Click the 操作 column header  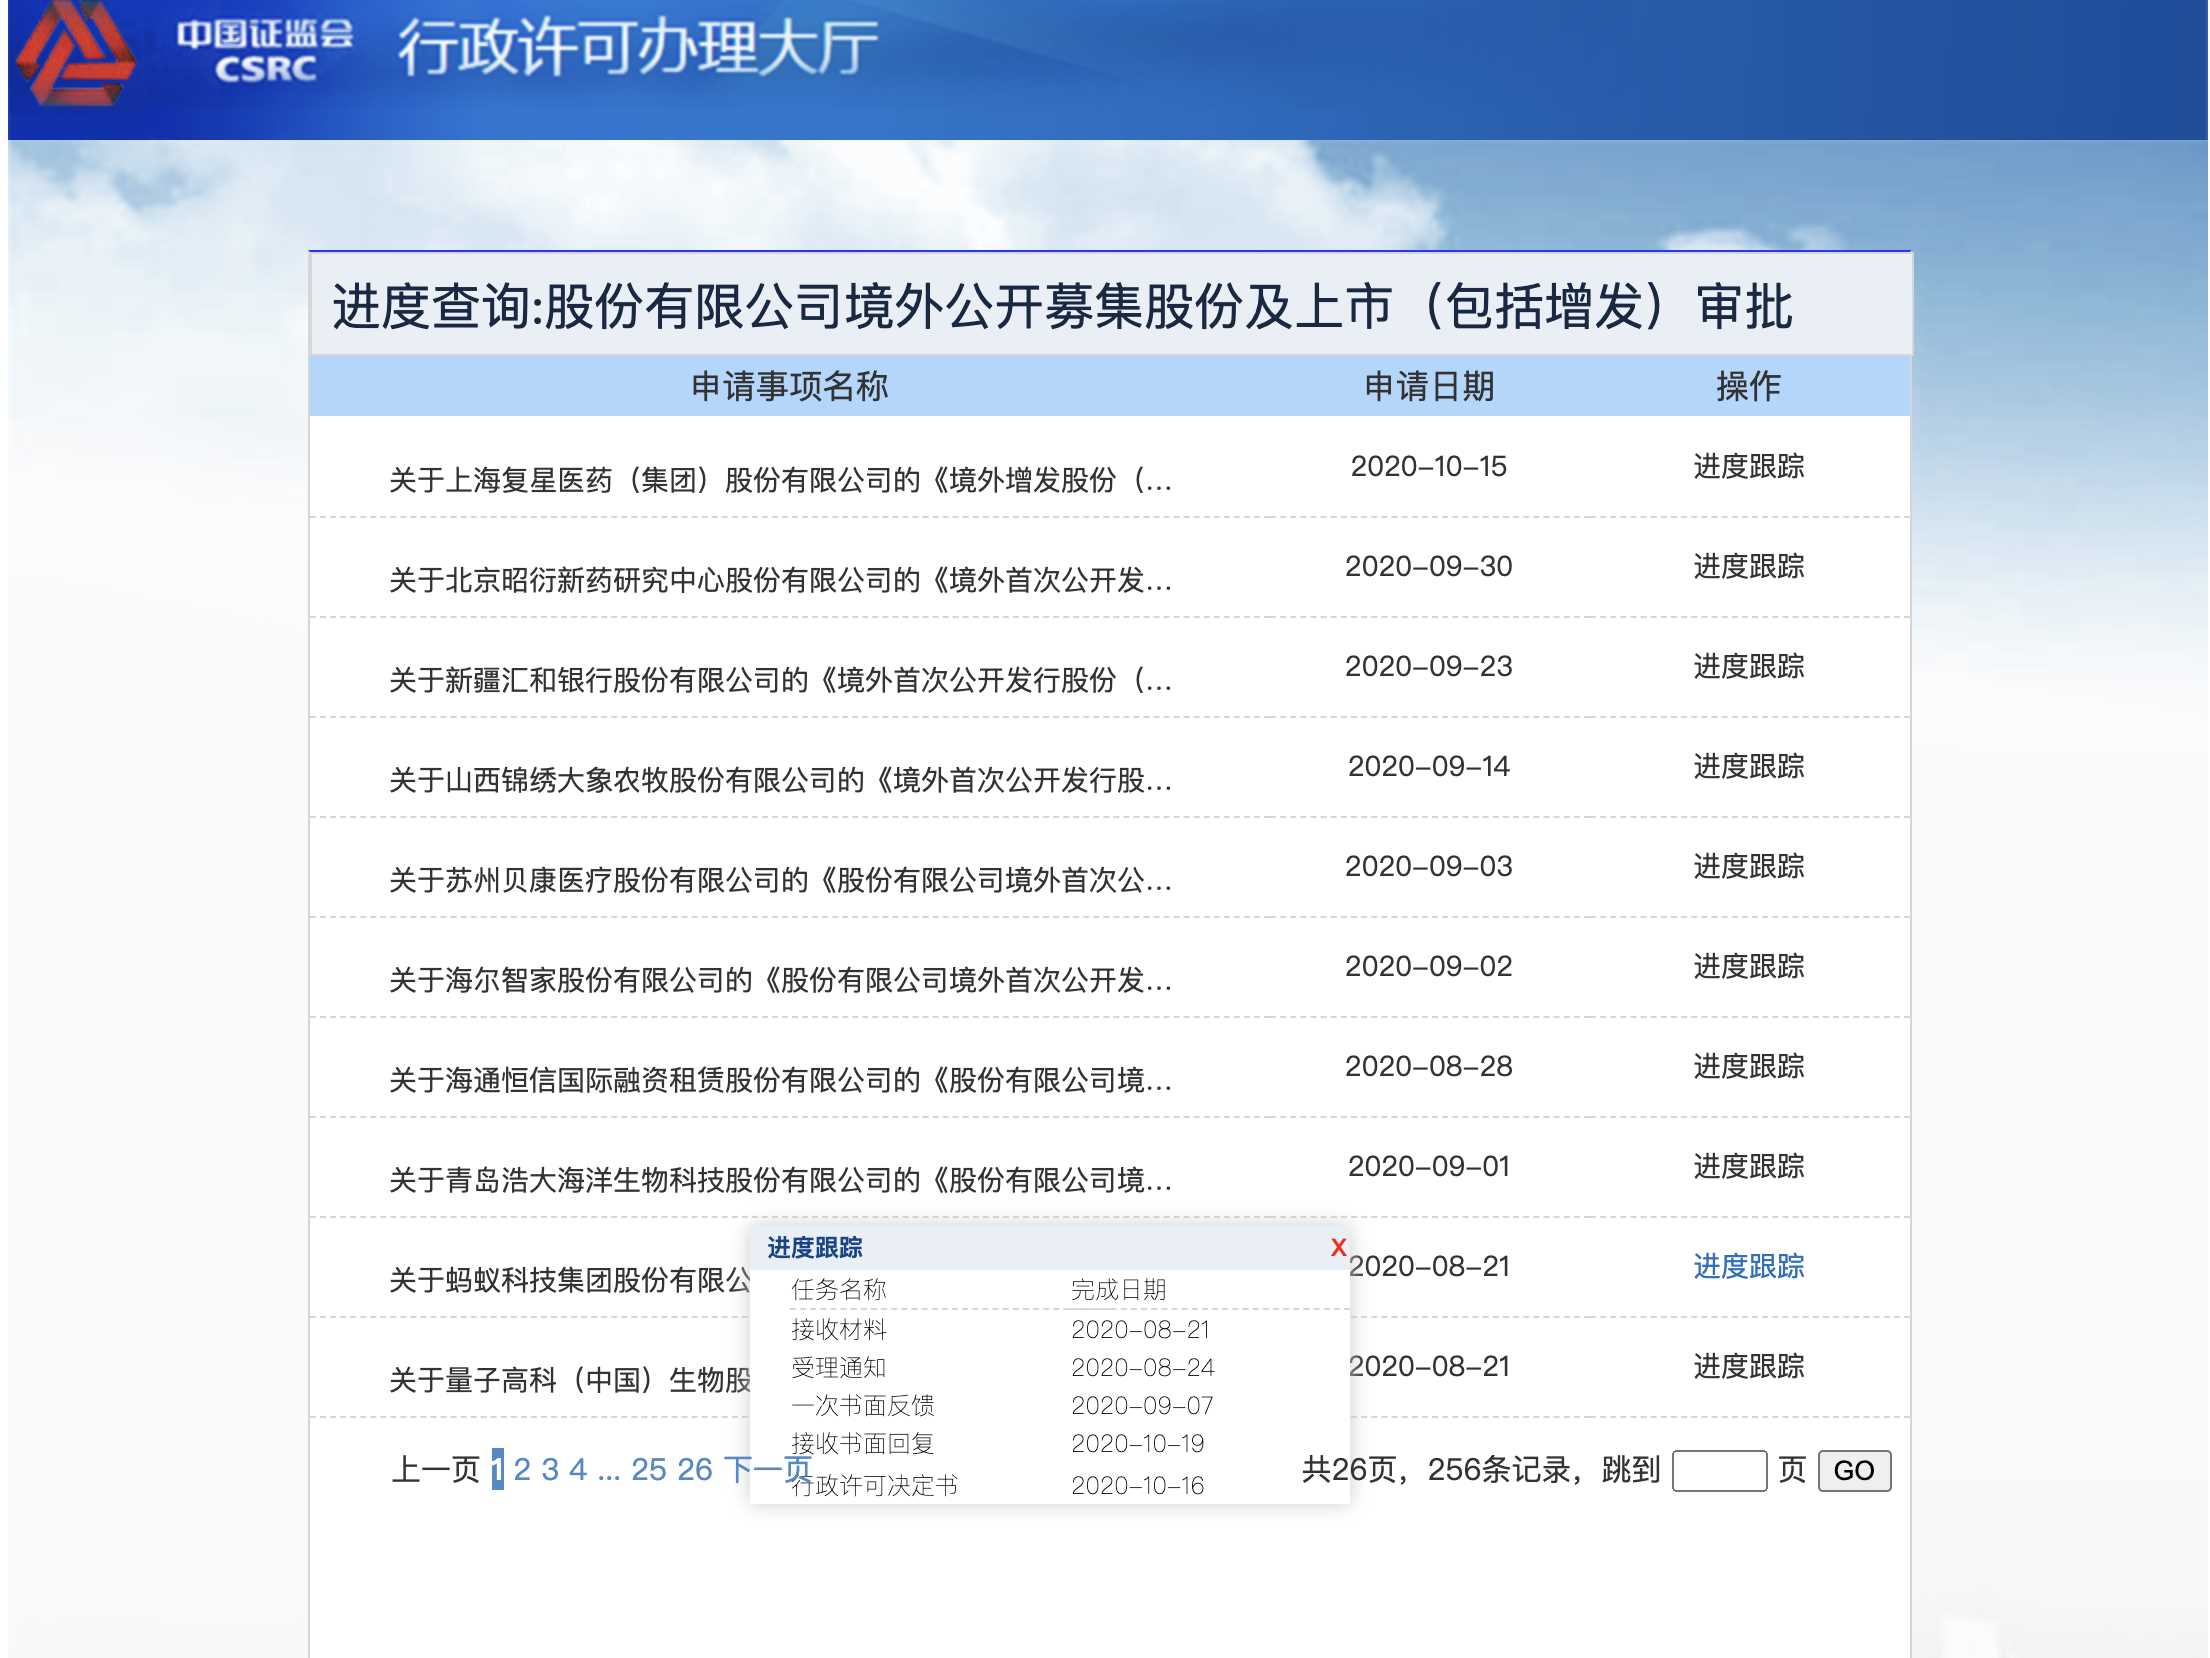(x=1748, y=386)
